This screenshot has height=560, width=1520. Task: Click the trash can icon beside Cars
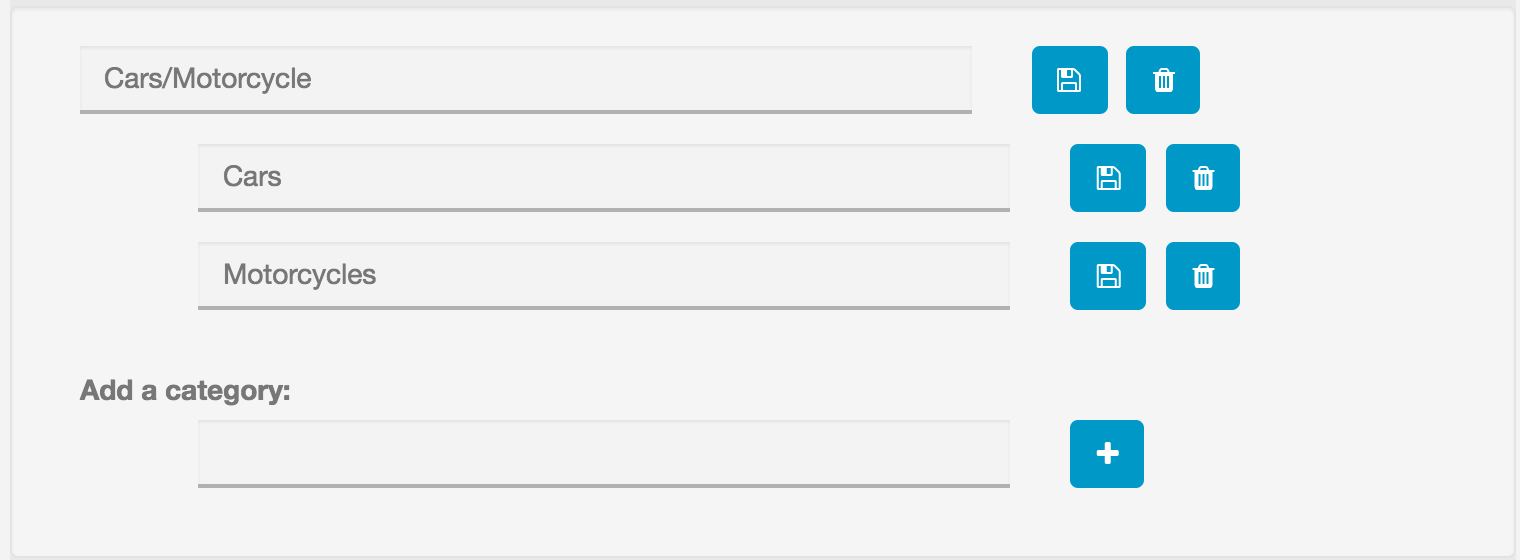coord(1202,178)
